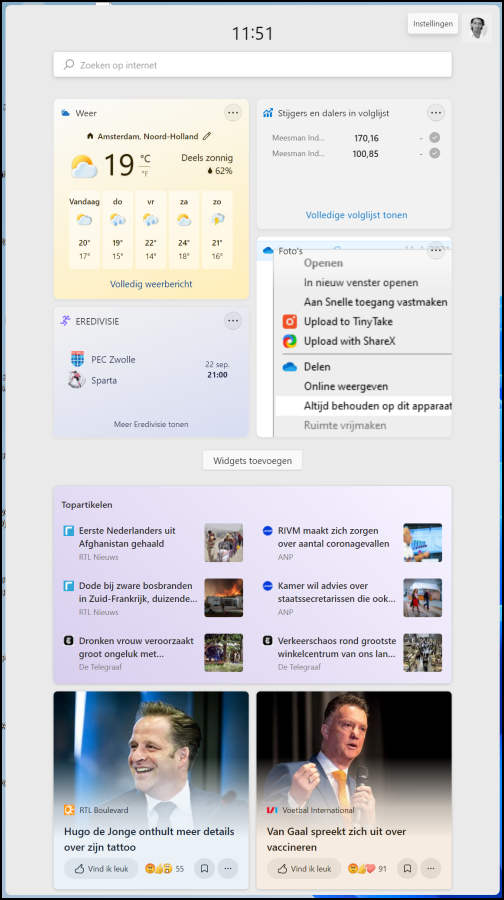
Task: Select the za forecast day
Action: tap(184, 230)
